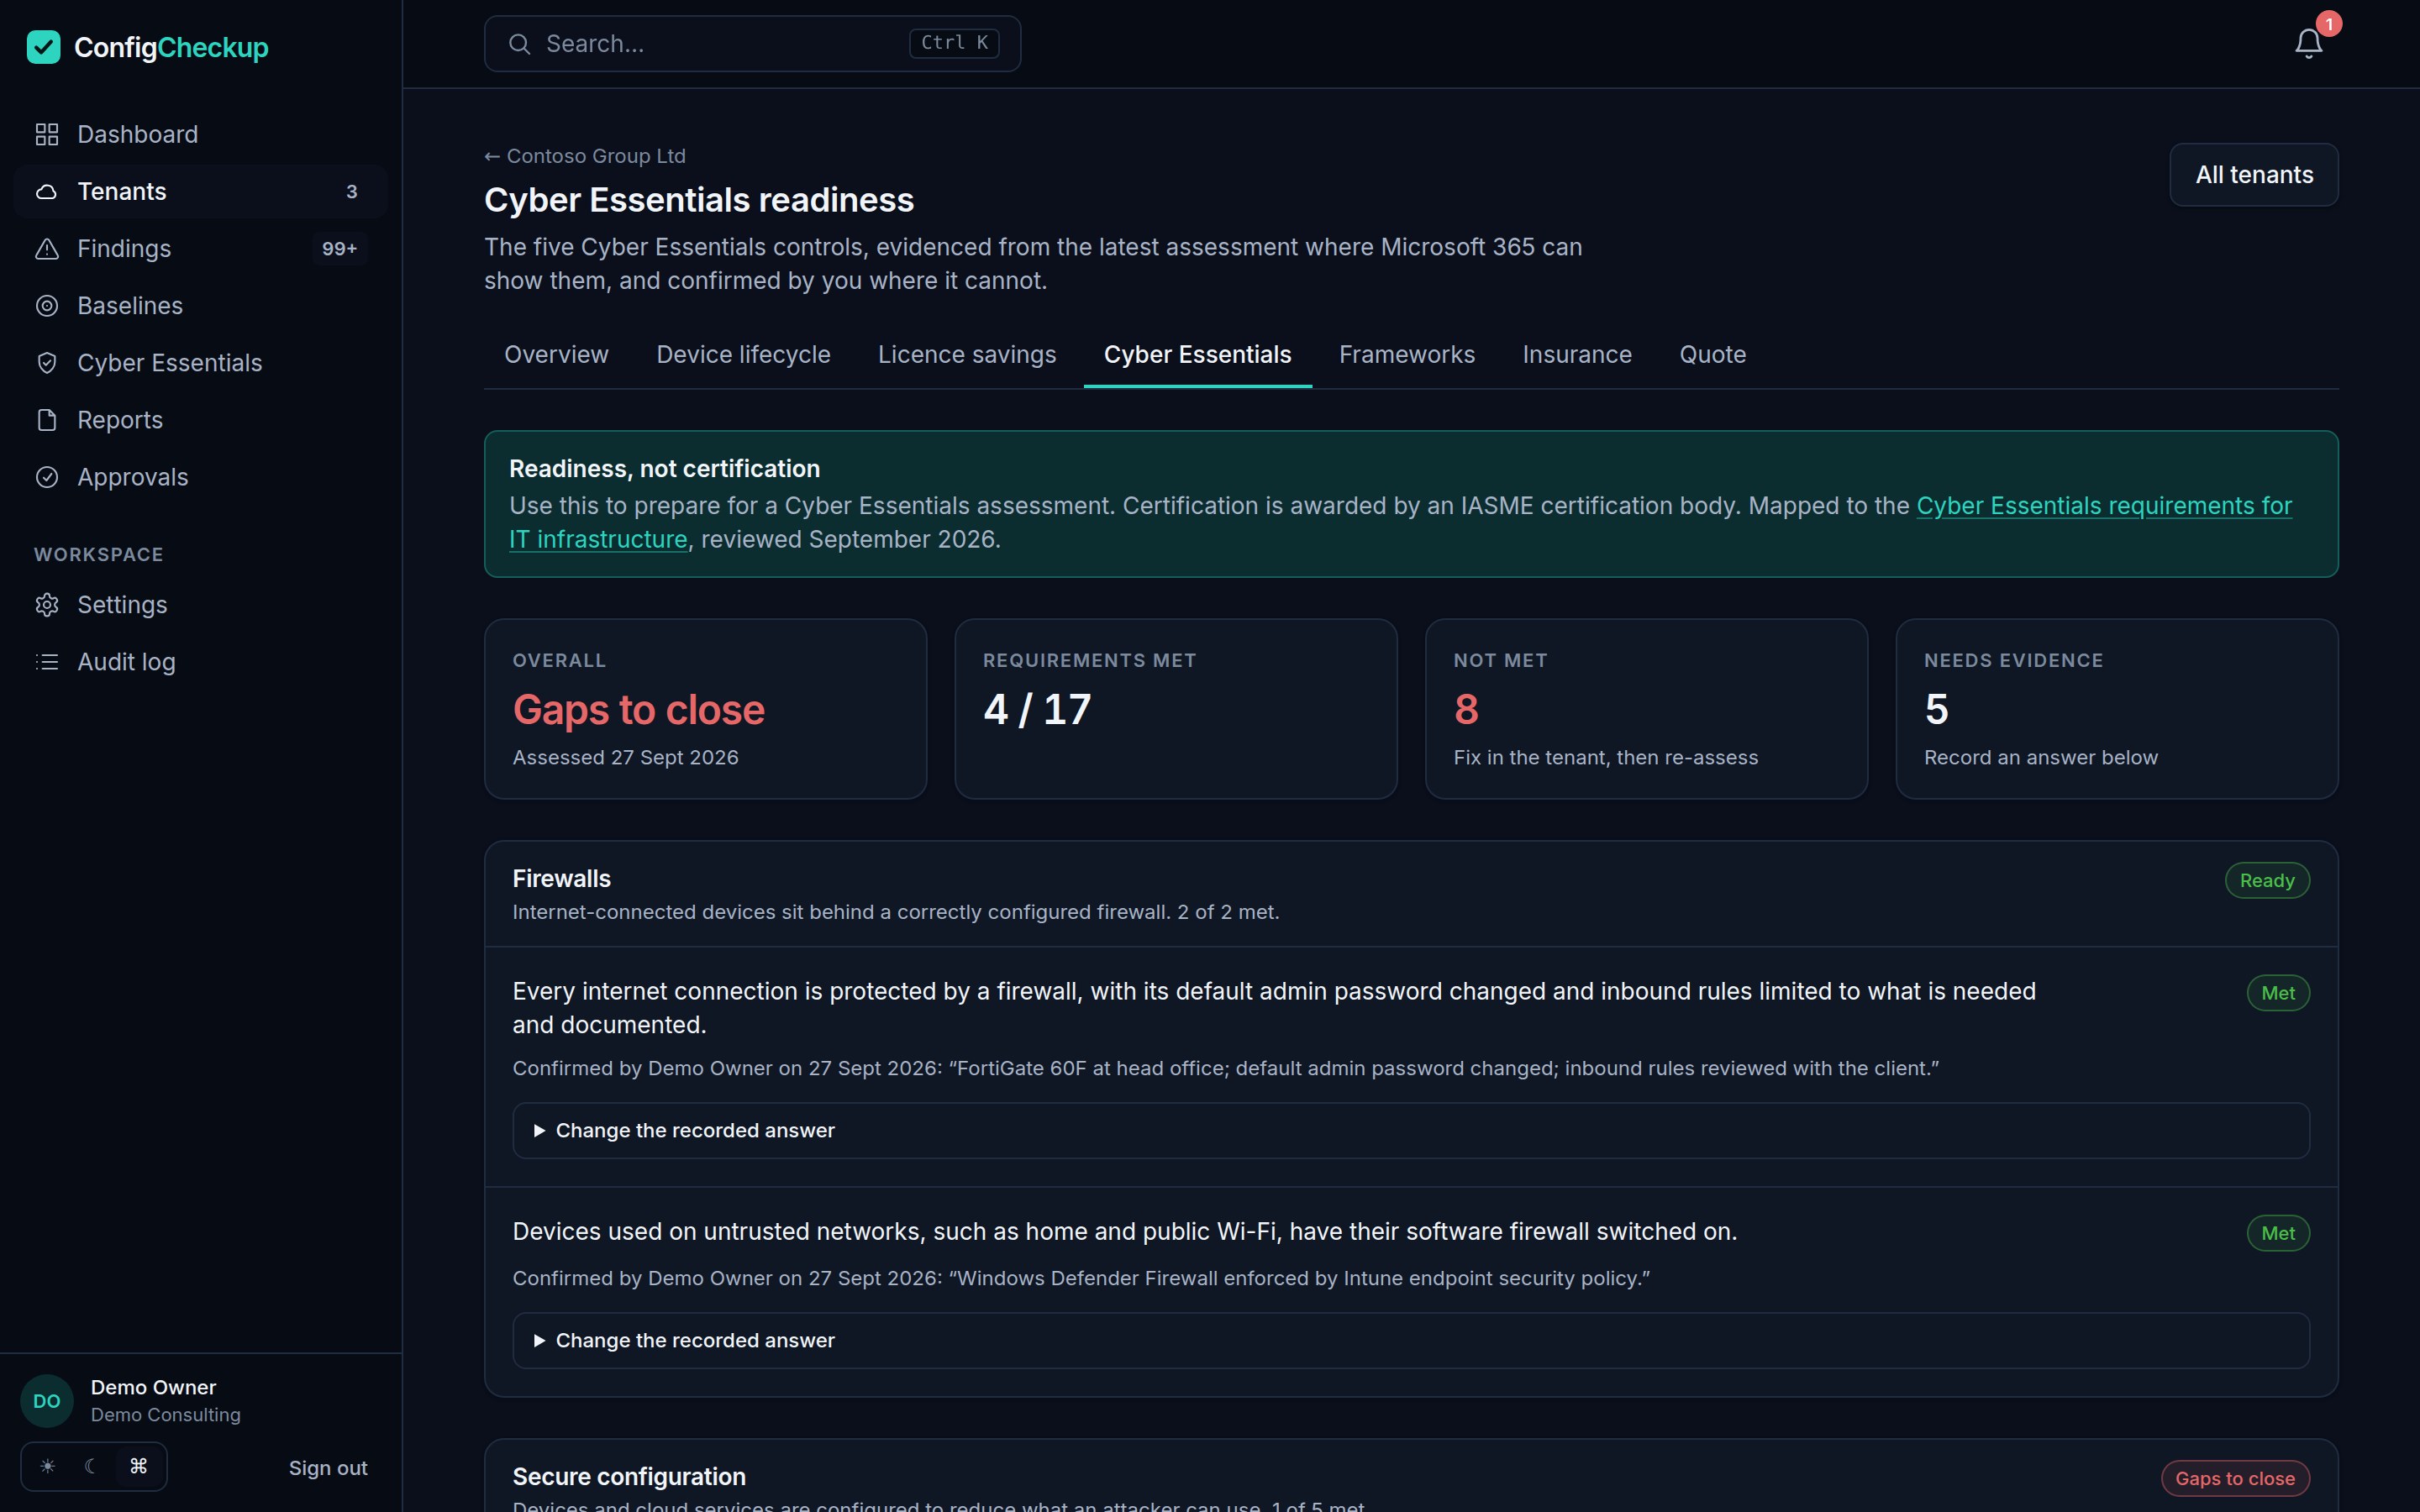Select the Tenants cloud icon in sidebar
This screenshot has width=2420, height=1512.
[47, 191]
